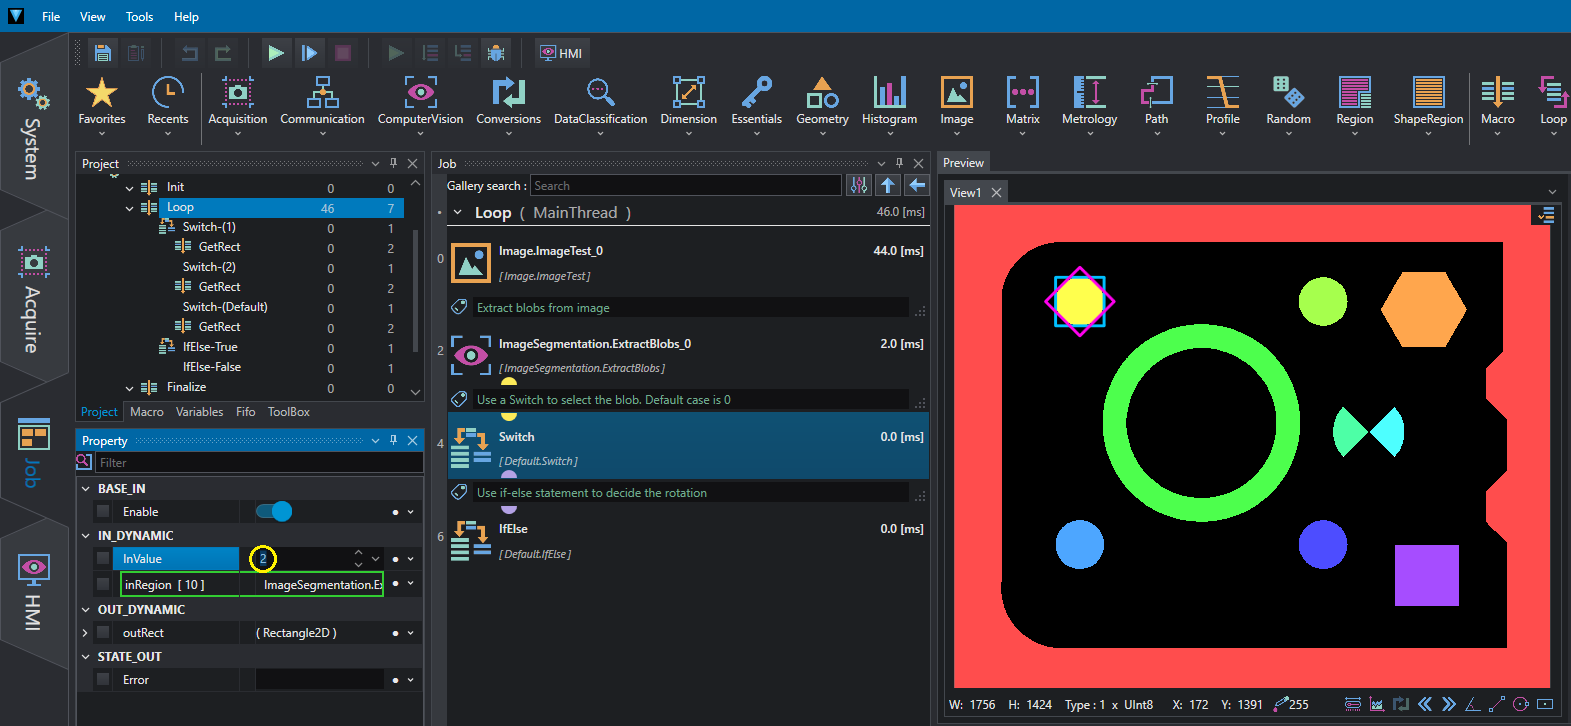Viewport: 1571px width, 726px height.
Task: Switch to the Variables tab
Action: (x=199, y=412)
